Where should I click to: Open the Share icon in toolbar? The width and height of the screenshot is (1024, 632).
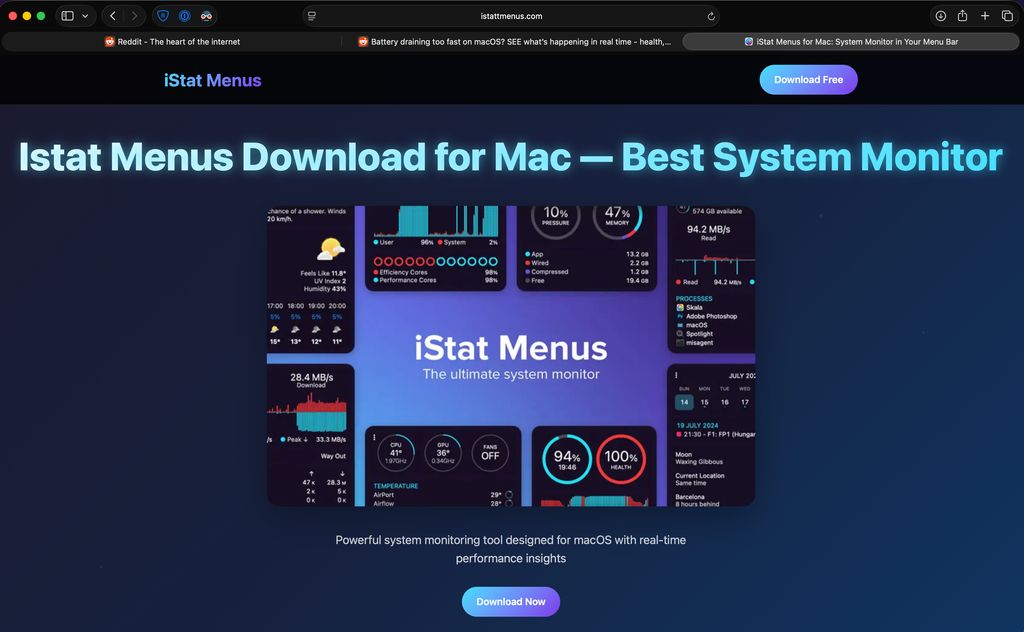(962, 16)
